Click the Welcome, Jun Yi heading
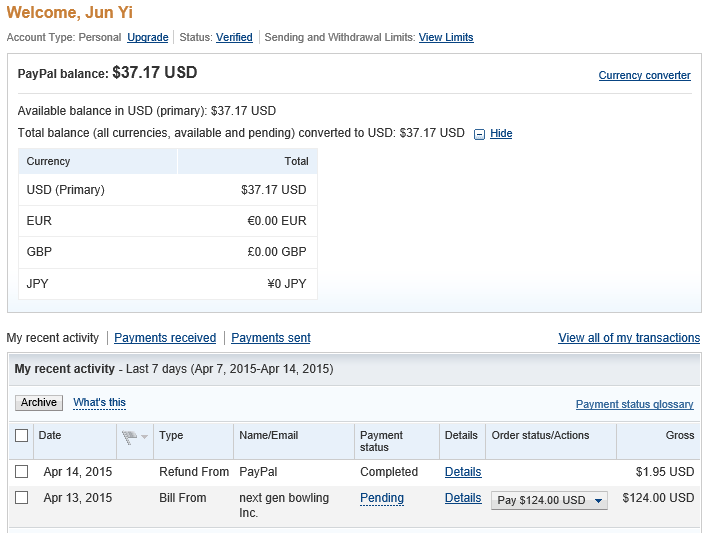Viewport: 704px width, 533px height. click(x=70, y=13)
